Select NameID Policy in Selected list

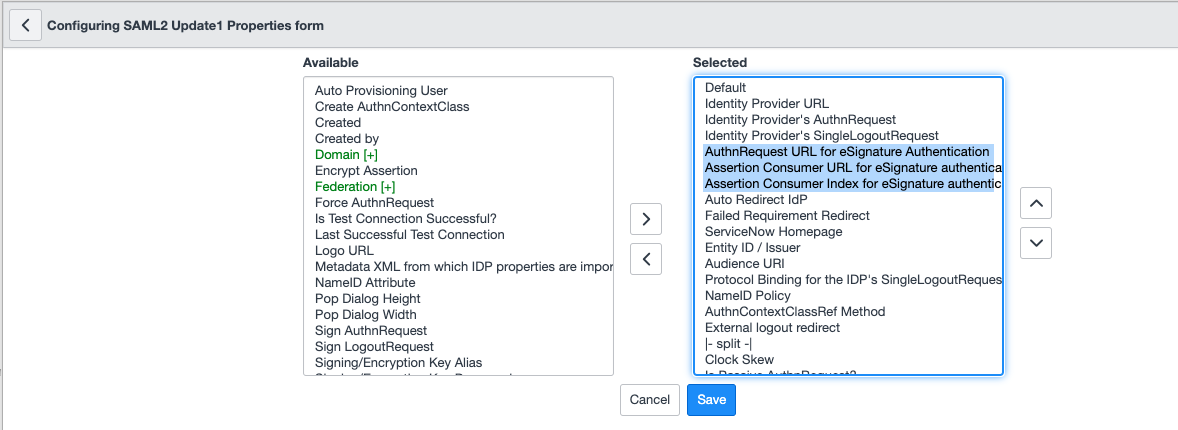click(x=747, y=296)
